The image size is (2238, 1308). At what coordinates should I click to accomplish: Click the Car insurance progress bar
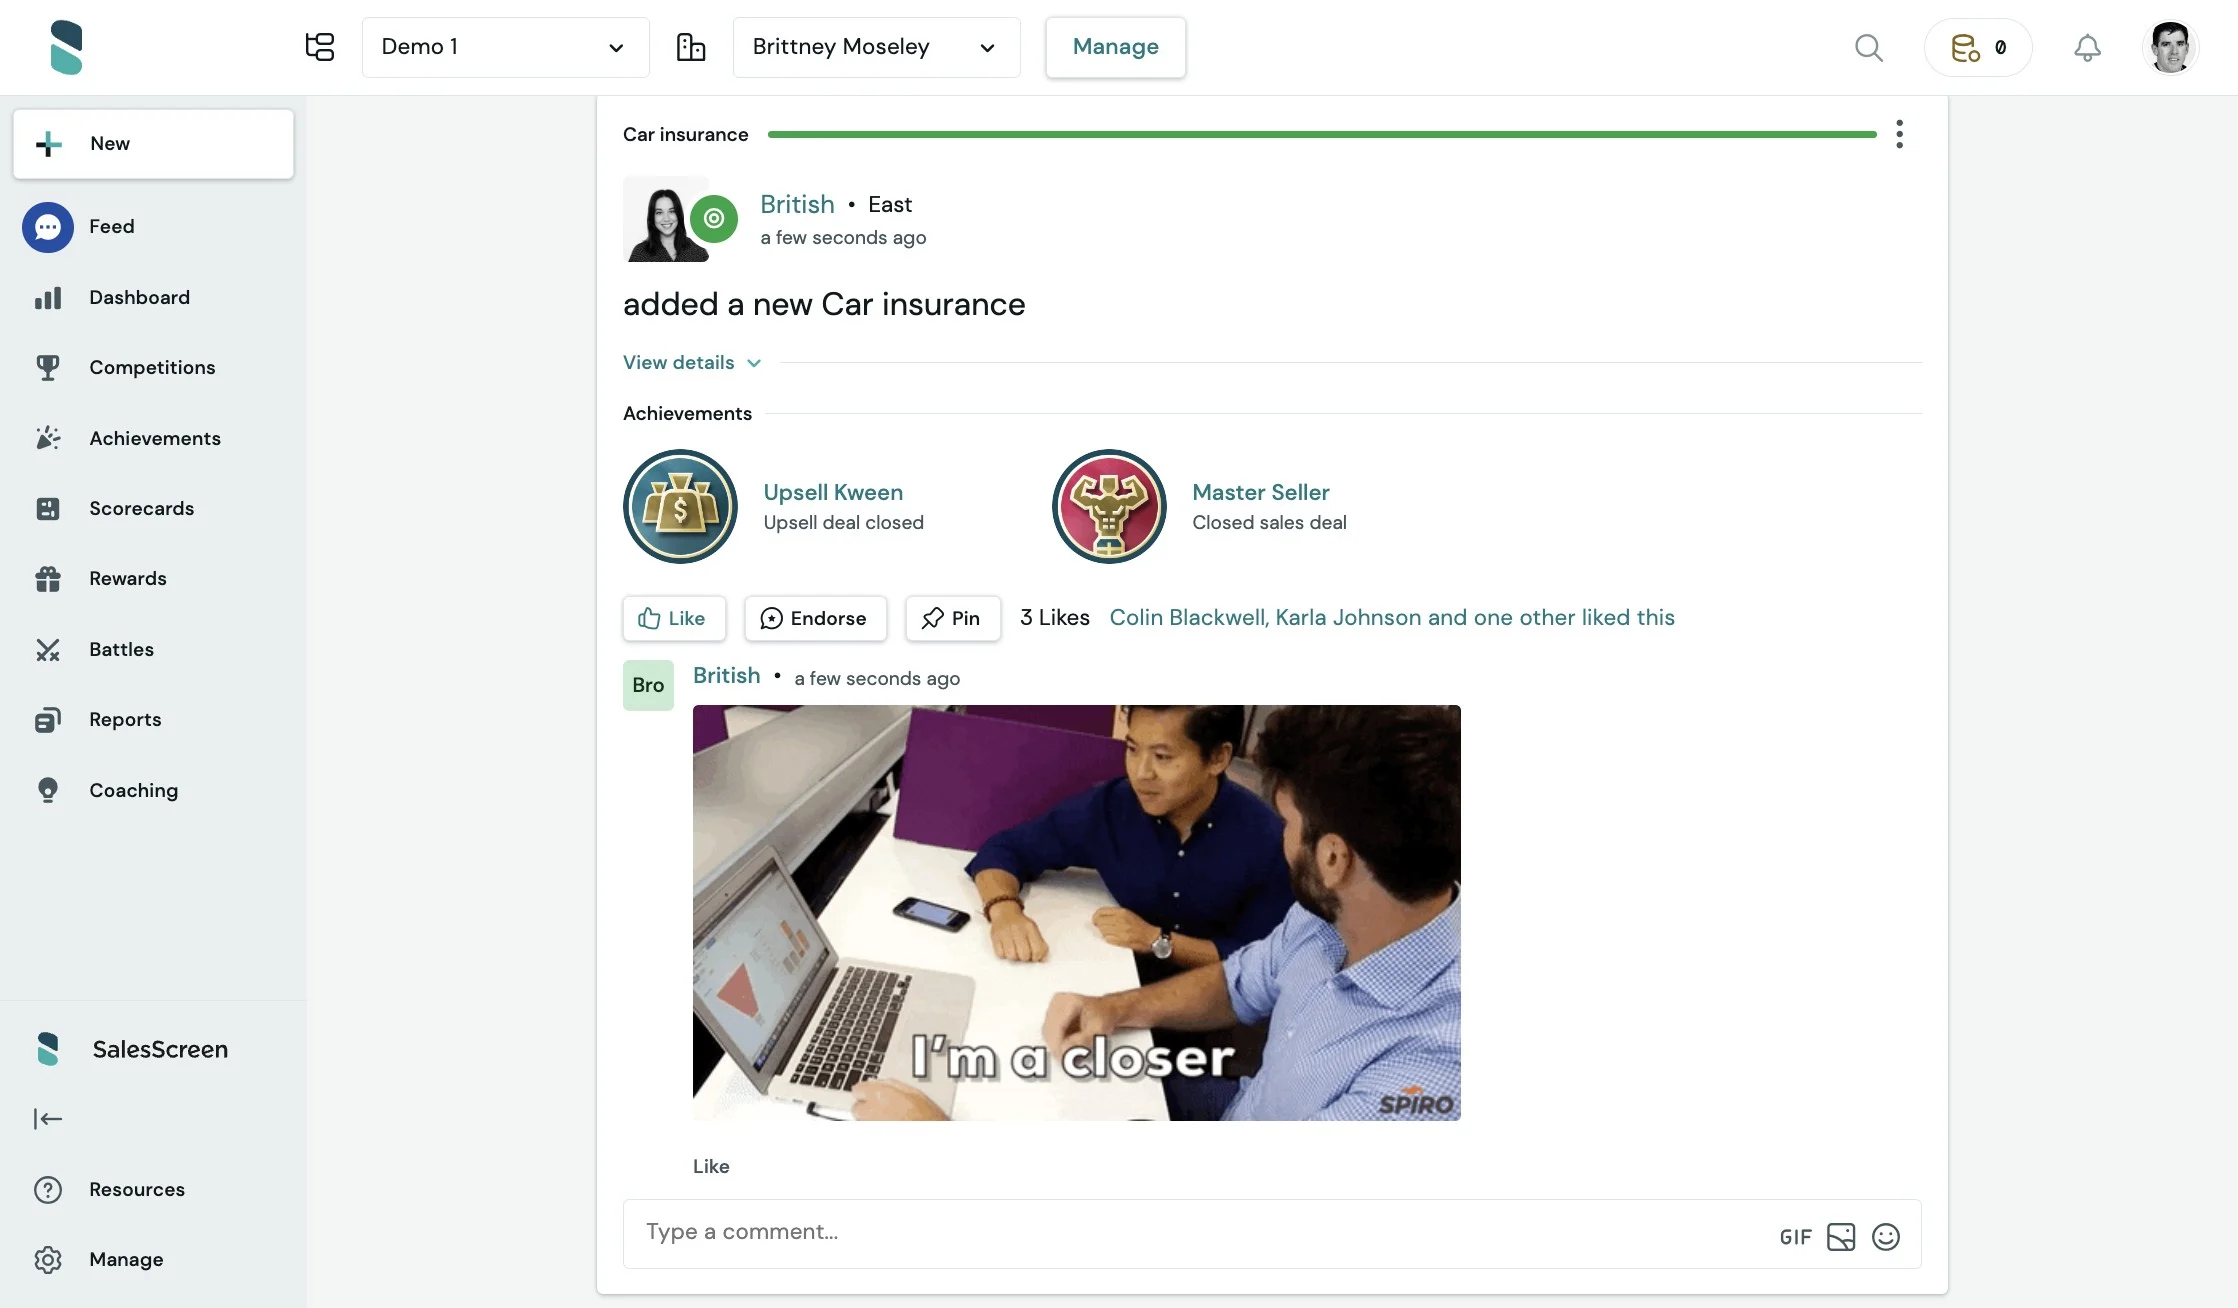[1321, 134]
